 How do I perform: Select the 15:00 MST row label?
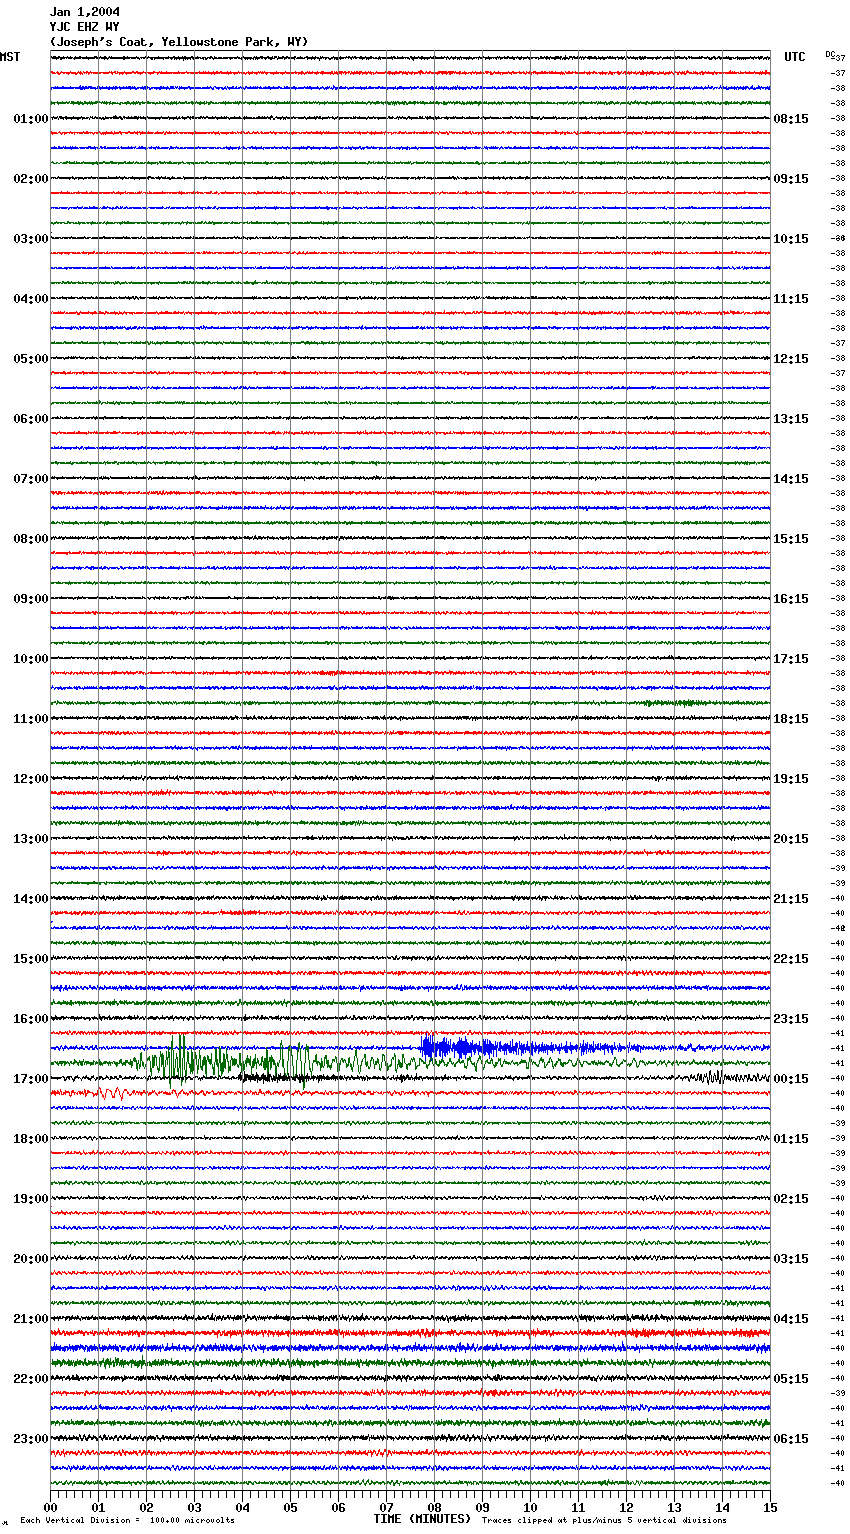[x=31, y=959]
